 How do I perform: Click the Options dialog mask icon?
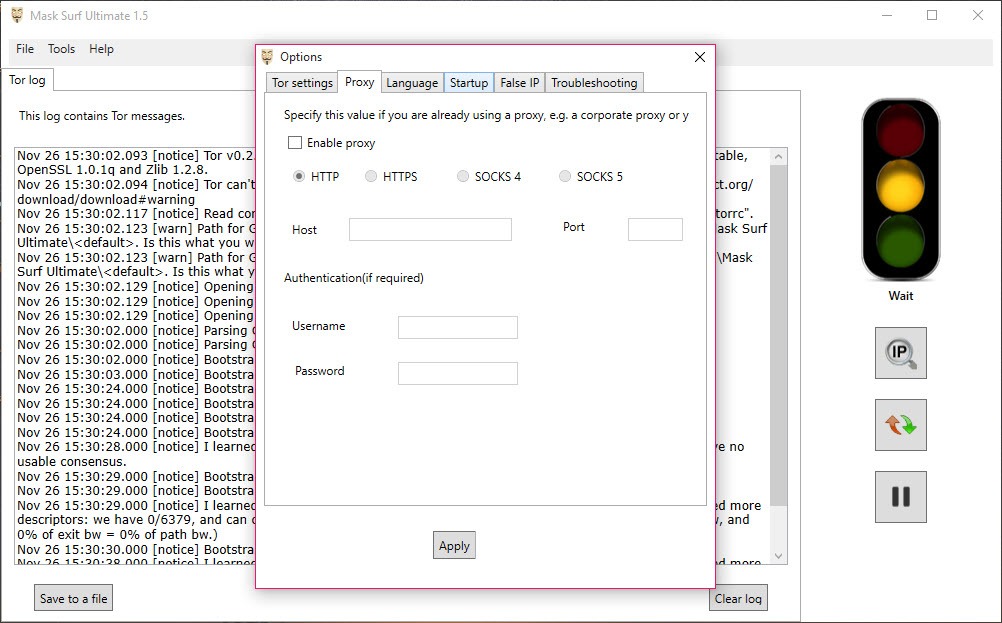(267, 57)
